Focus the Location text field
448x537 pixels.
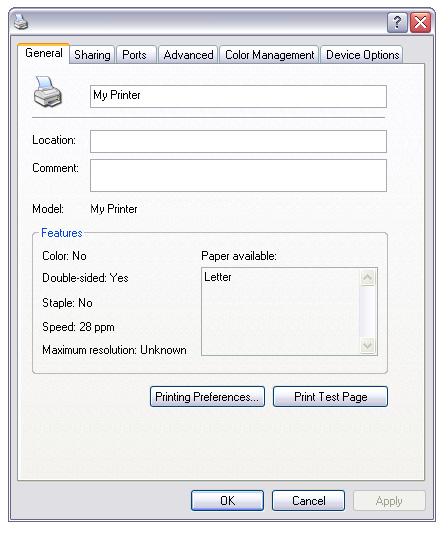click(x=238, y=141)
